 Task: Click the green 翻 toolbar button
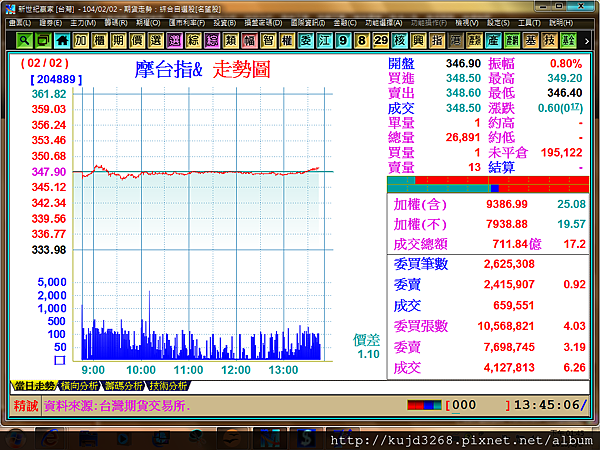512,40
